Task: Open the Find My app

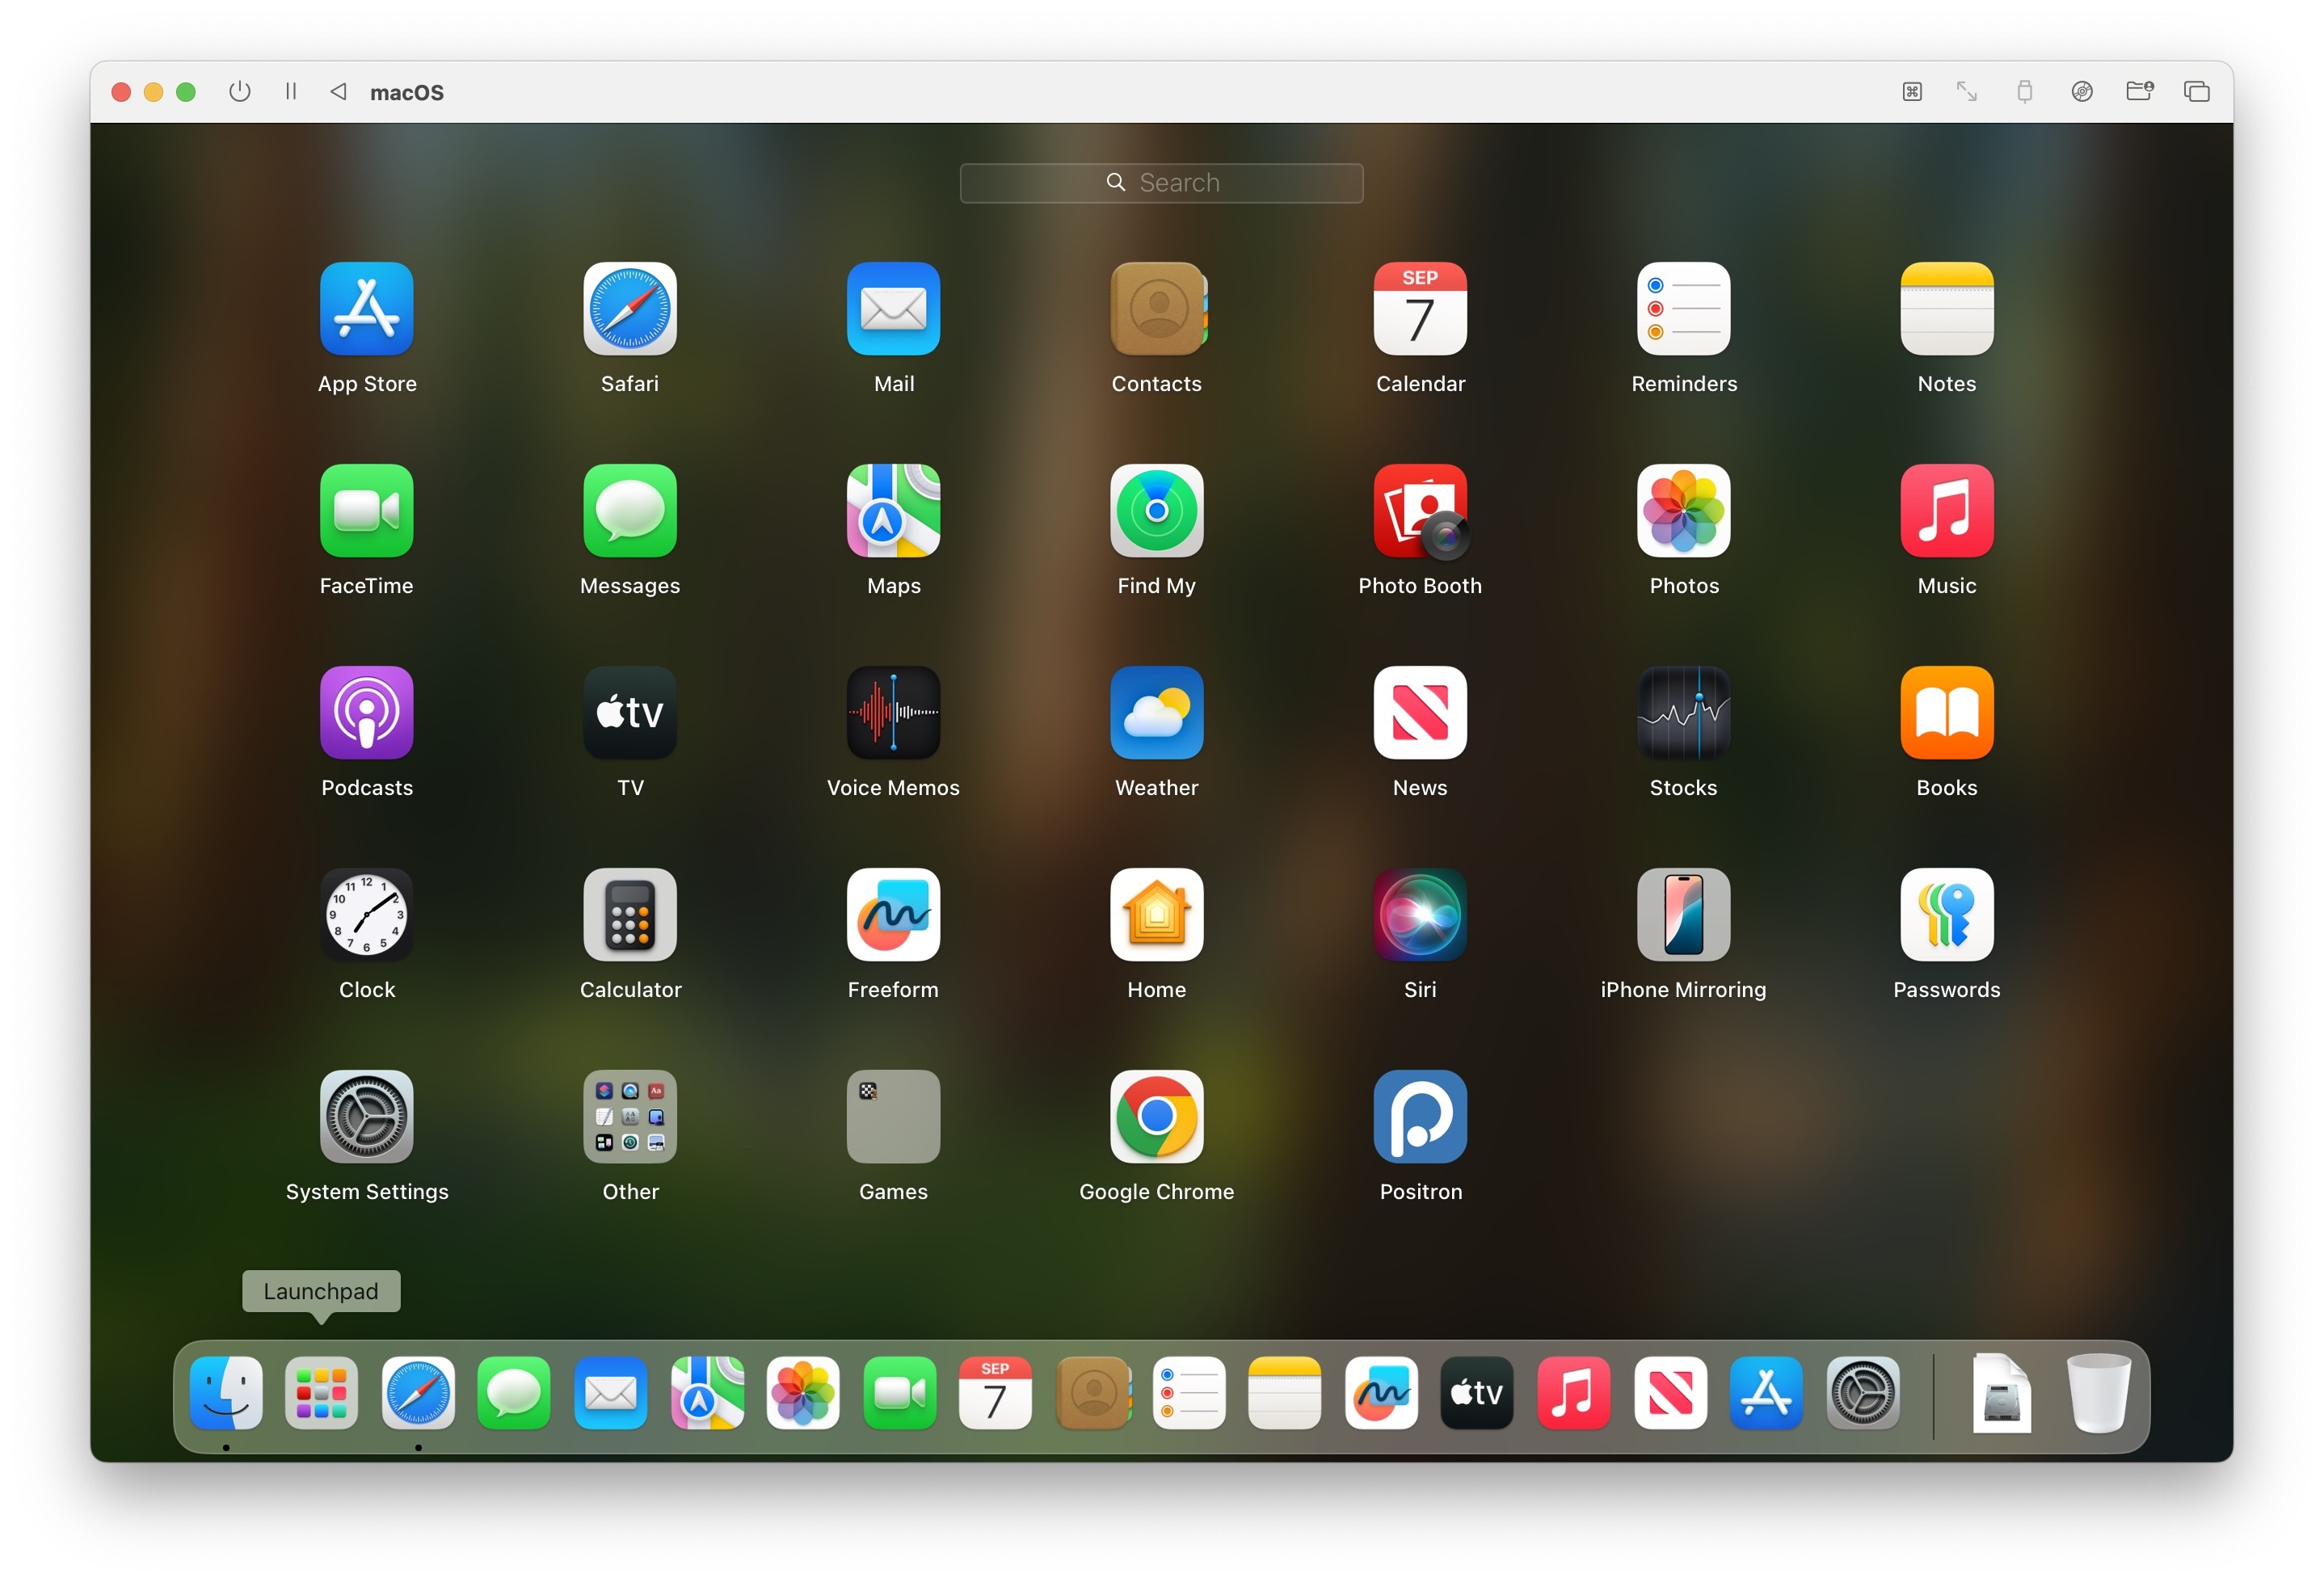Action: (x=1157, y=511)
